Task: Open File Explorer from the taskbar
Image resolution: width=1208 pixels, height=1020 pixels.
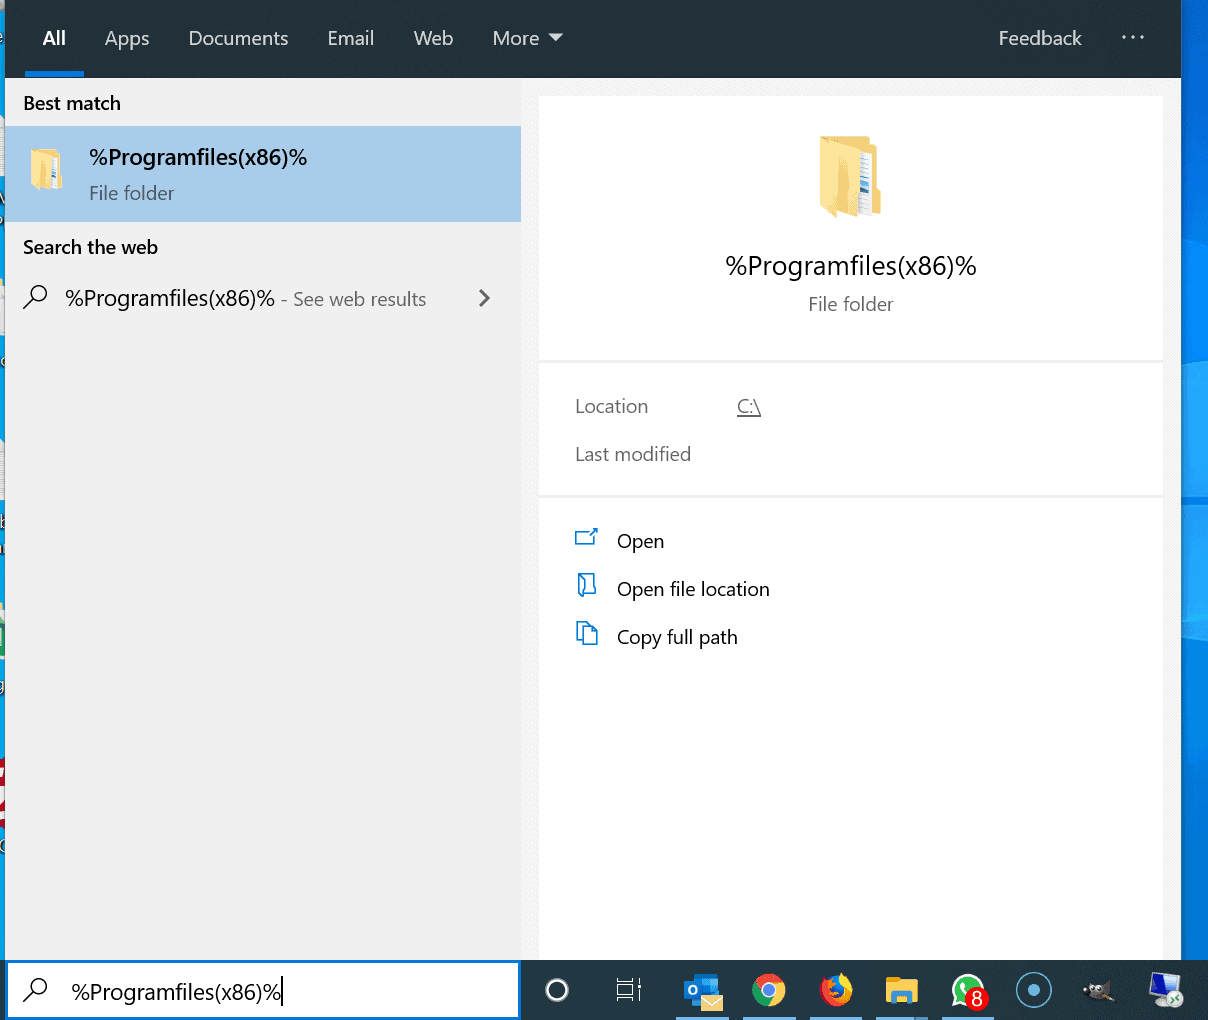Action: pyautogui.click(x=901, y=991)
